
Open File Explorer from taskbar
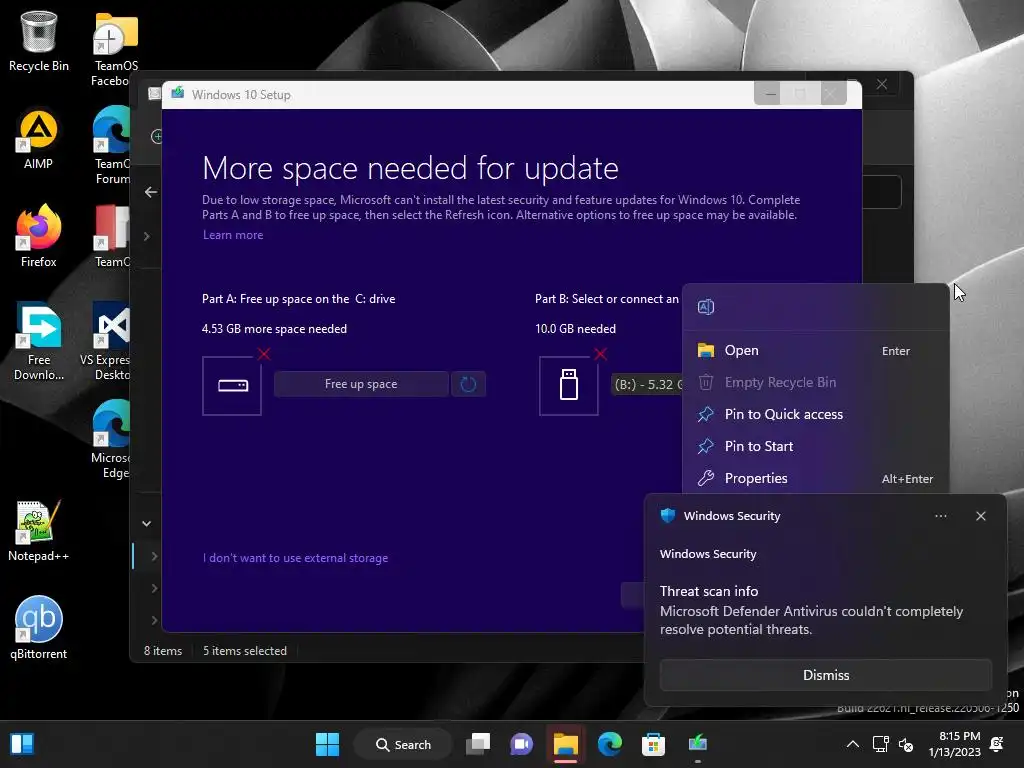pyautogui.click(x=566, y=744)
